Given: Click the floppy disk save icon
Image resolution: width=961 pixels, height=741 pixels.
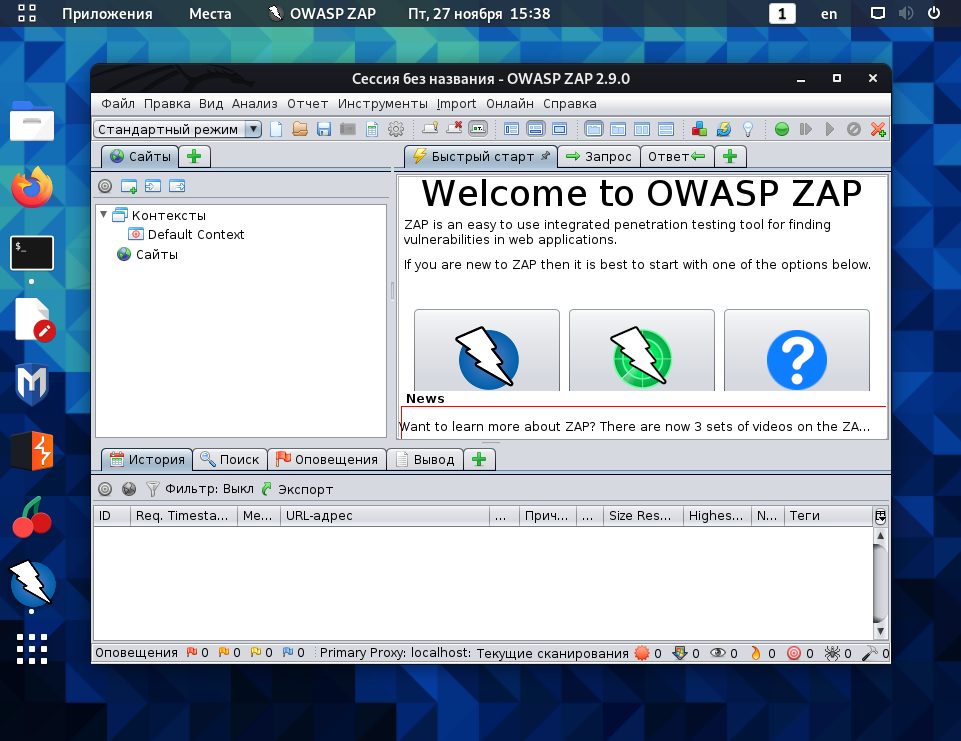Looking at the screenshot, I should tap(324, 129).
